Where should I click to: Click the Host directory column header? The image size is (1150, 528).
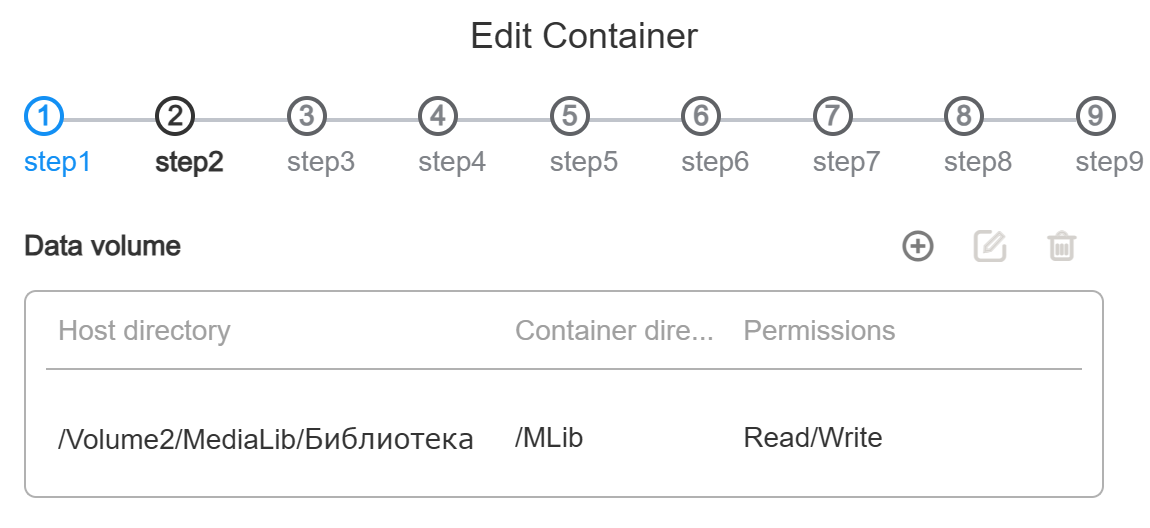[144, 331]
